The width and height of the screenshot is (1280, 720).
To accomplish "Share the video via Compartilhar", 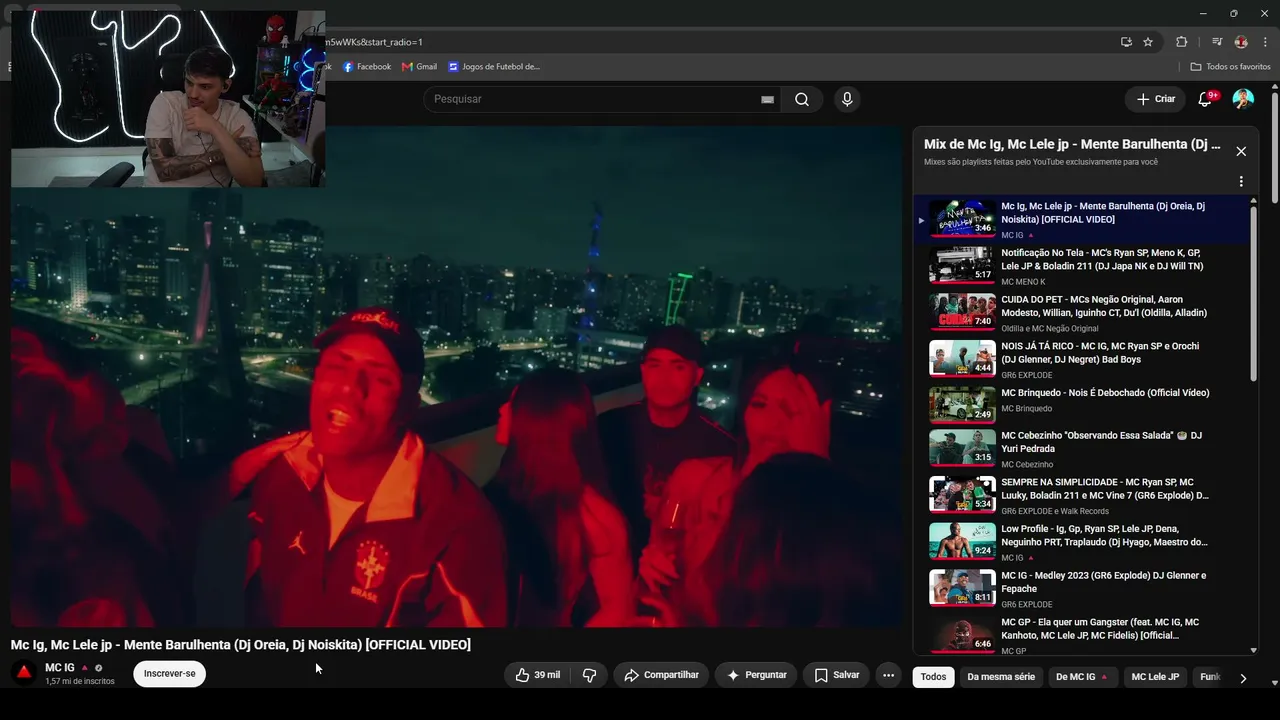I will [661, 675].
